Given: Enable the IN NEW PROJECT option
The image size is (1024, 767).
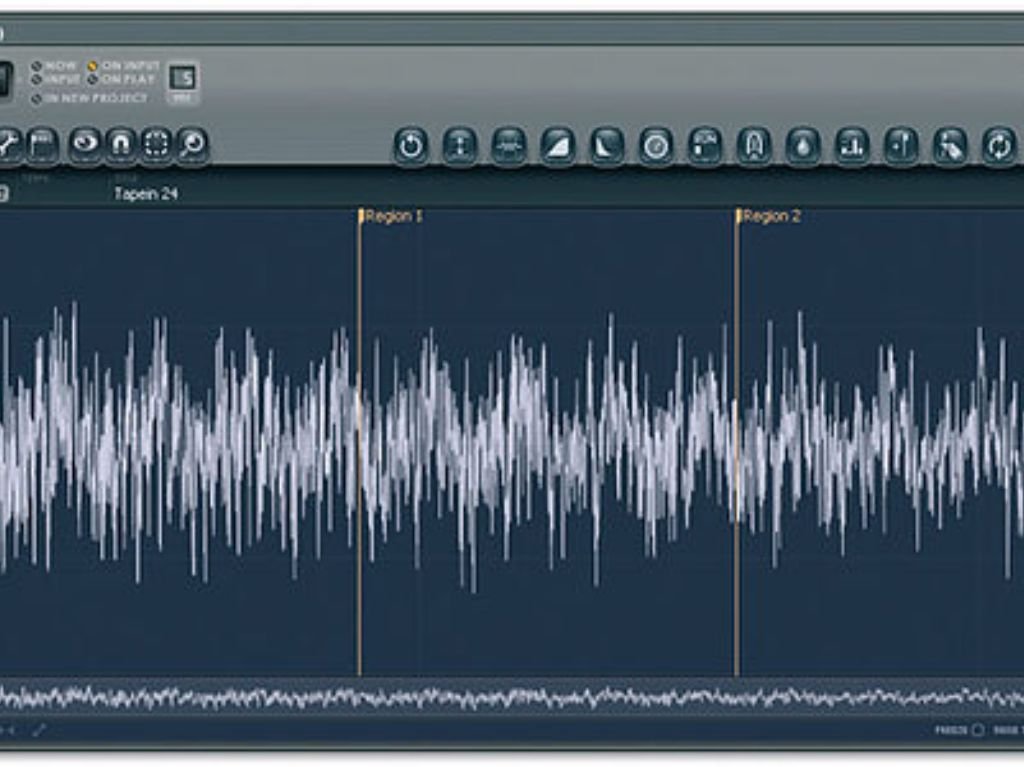Looking at the screenshot, I should pyautogui.click(x=90, y=99).
